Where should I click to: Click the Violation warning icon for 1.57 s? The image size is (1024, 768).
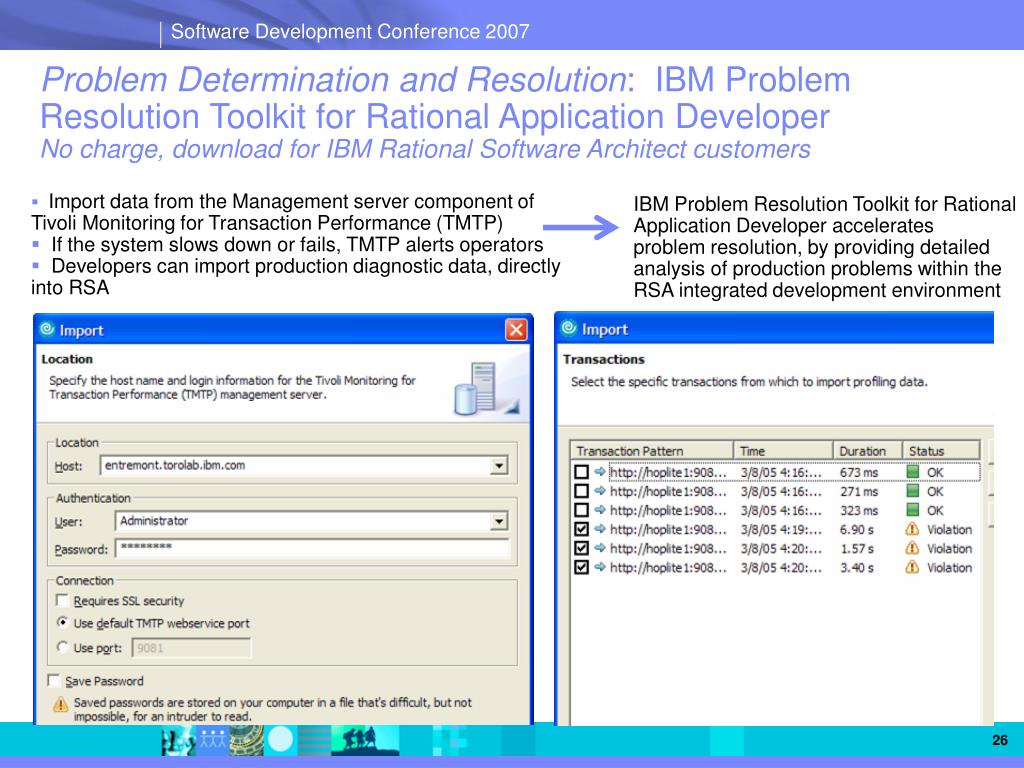click(912, 548)
